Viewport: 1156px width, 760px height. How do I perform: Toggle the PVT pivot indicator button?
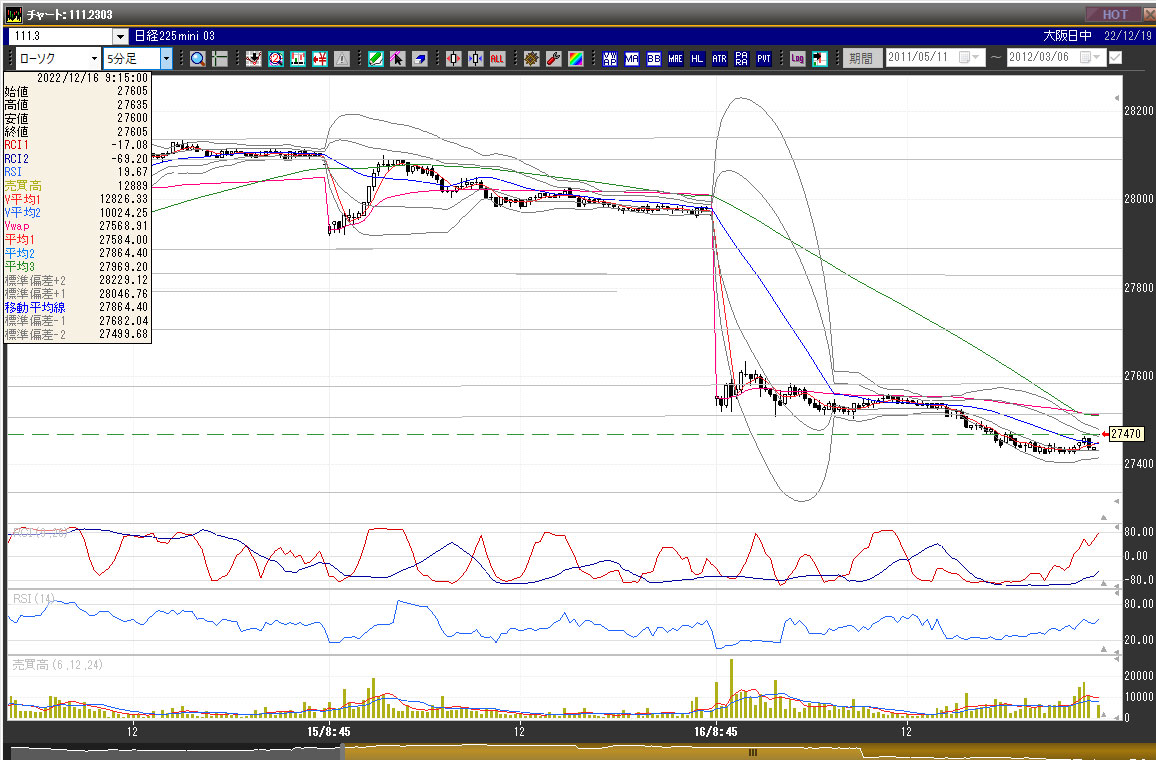click(764, 59)
